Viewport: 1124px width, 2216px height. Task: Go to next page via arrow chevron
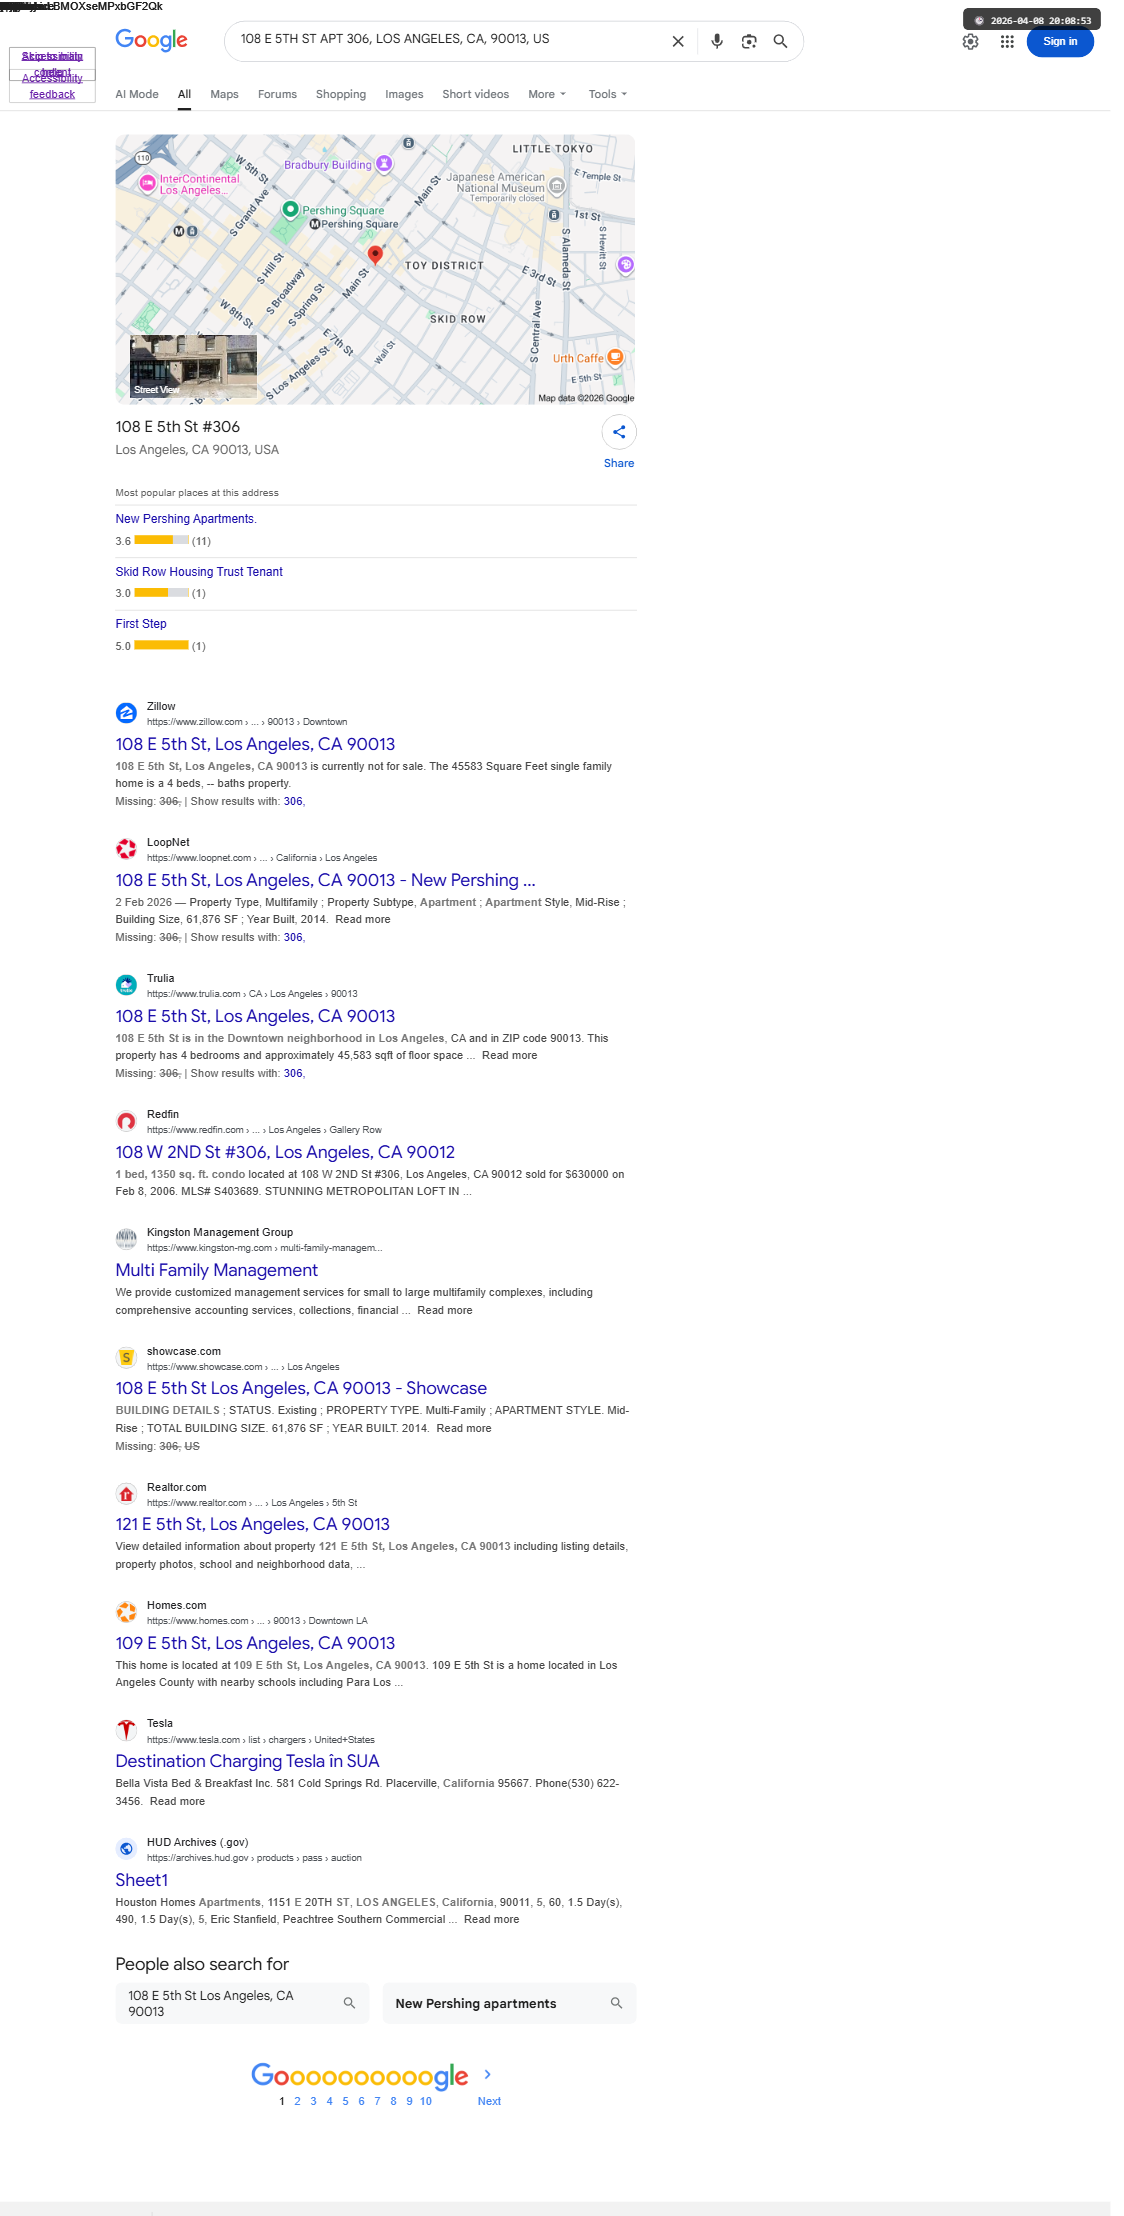click(x=487, y=2075)
